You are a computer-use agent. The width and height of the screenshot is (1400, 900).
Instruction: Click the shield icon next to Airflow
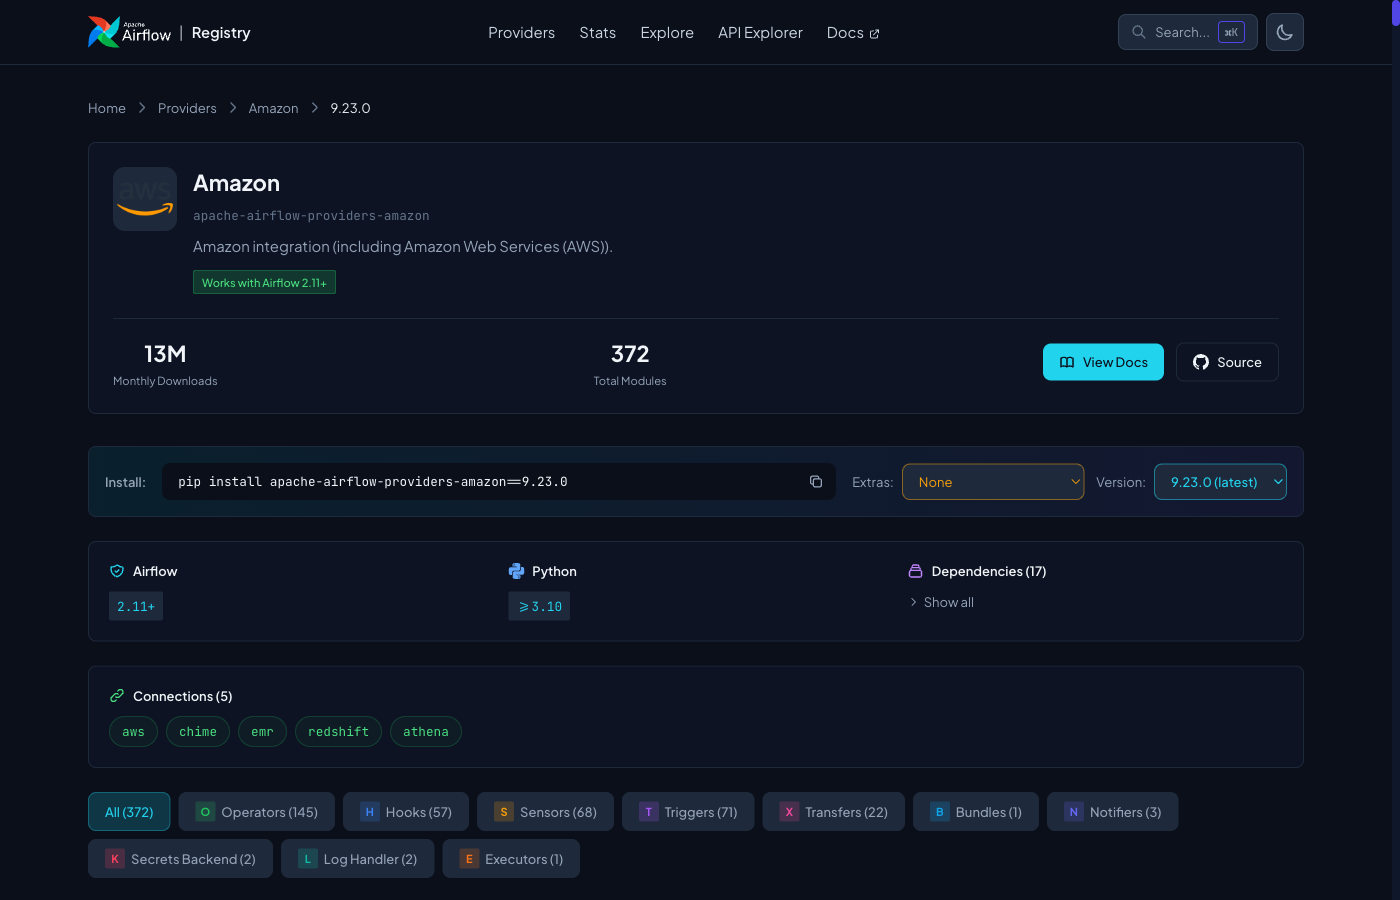click(x=115, y=570)
